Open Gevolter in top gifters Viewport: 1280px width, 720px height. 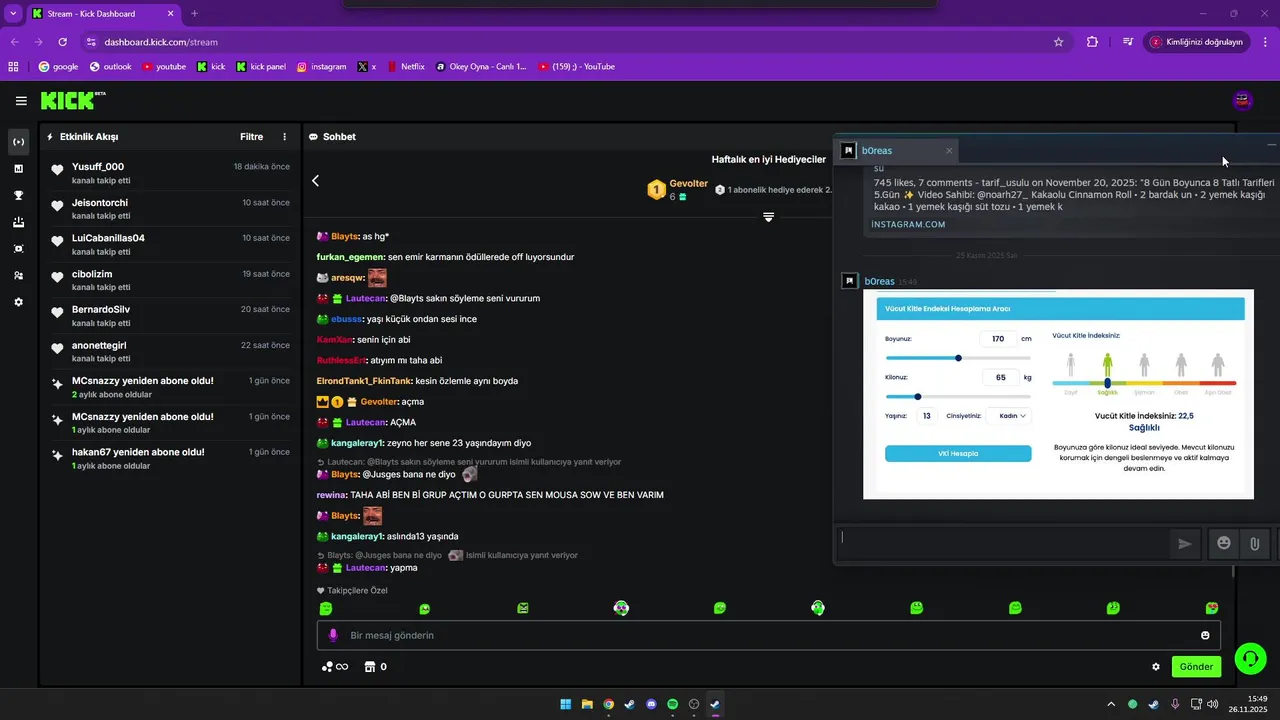point(688,184)
